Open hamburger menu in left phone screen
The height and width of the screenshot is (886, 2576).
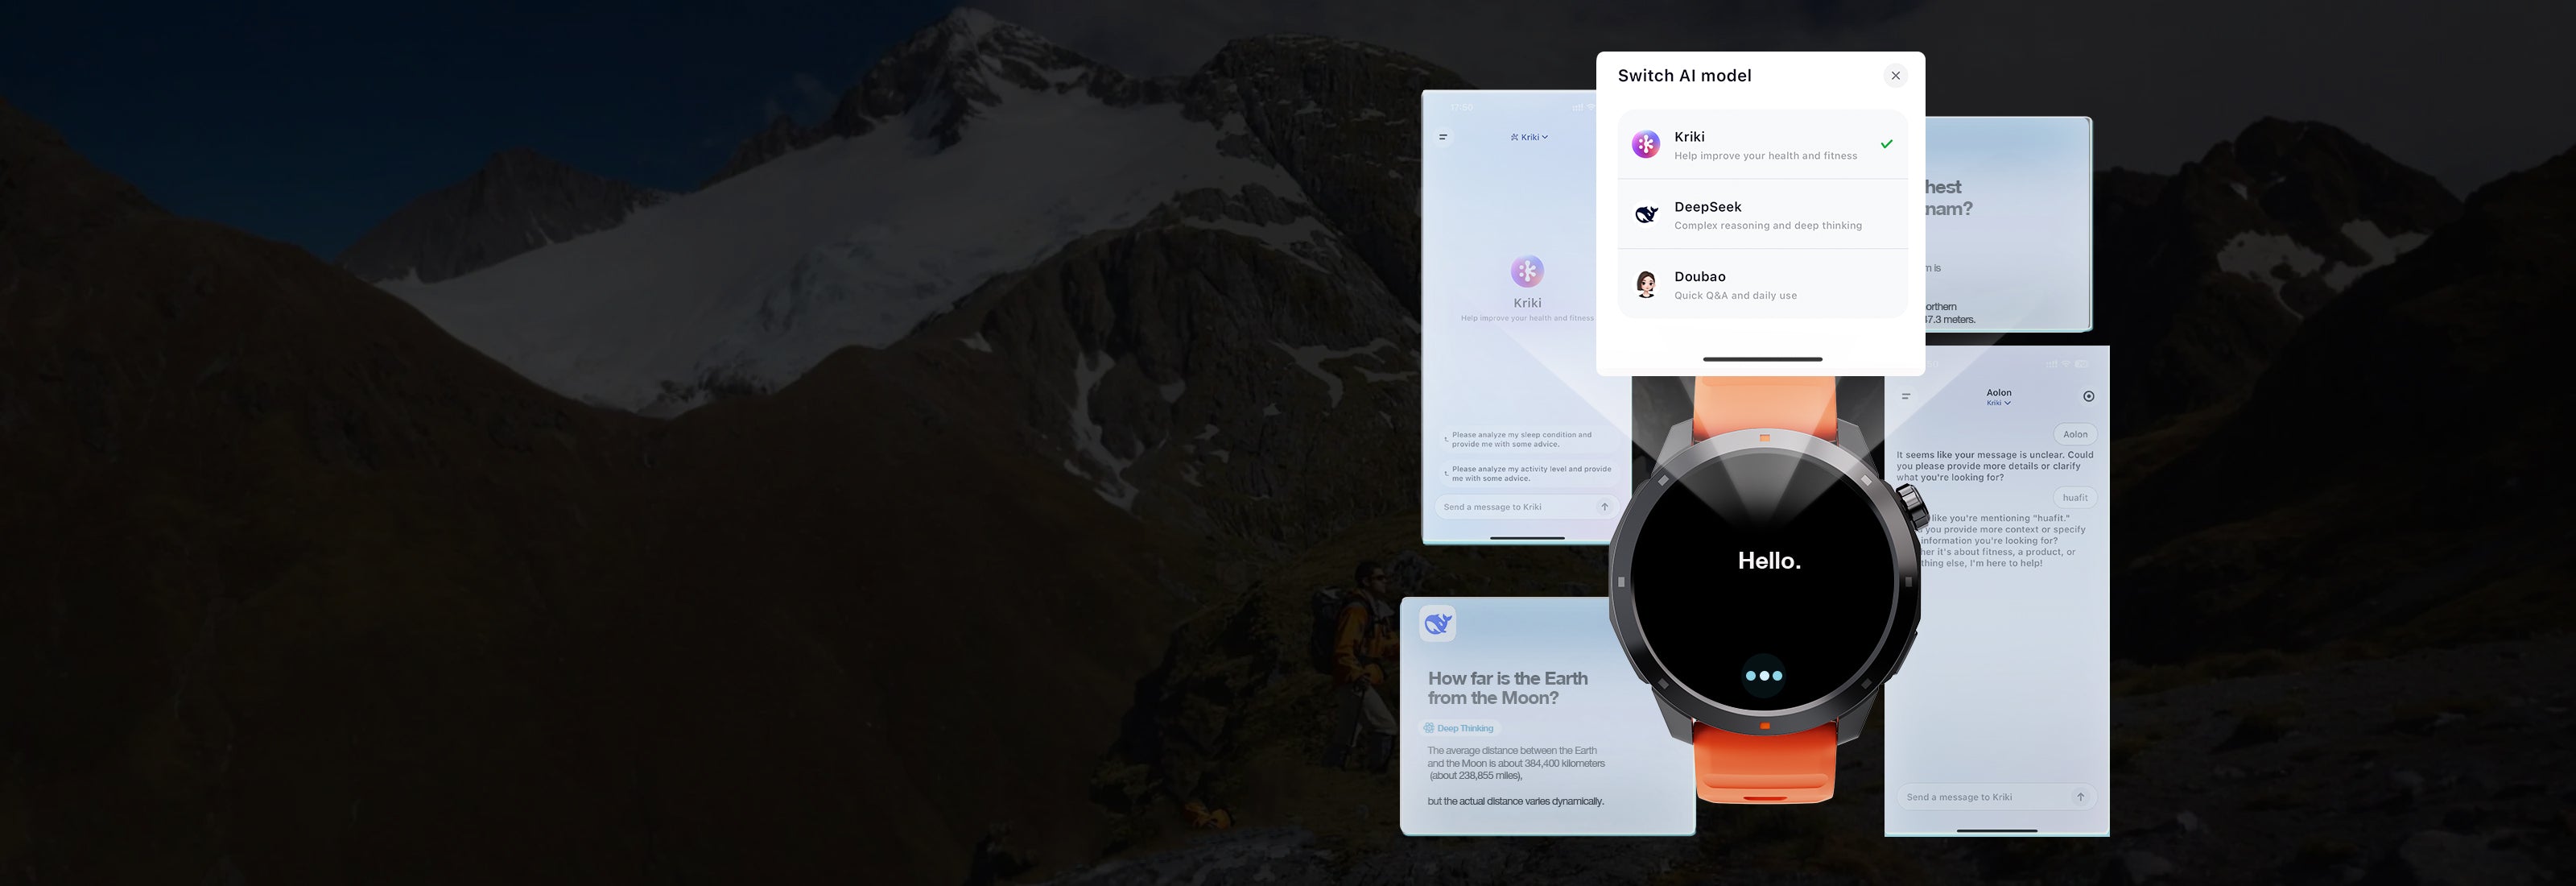1443,137
